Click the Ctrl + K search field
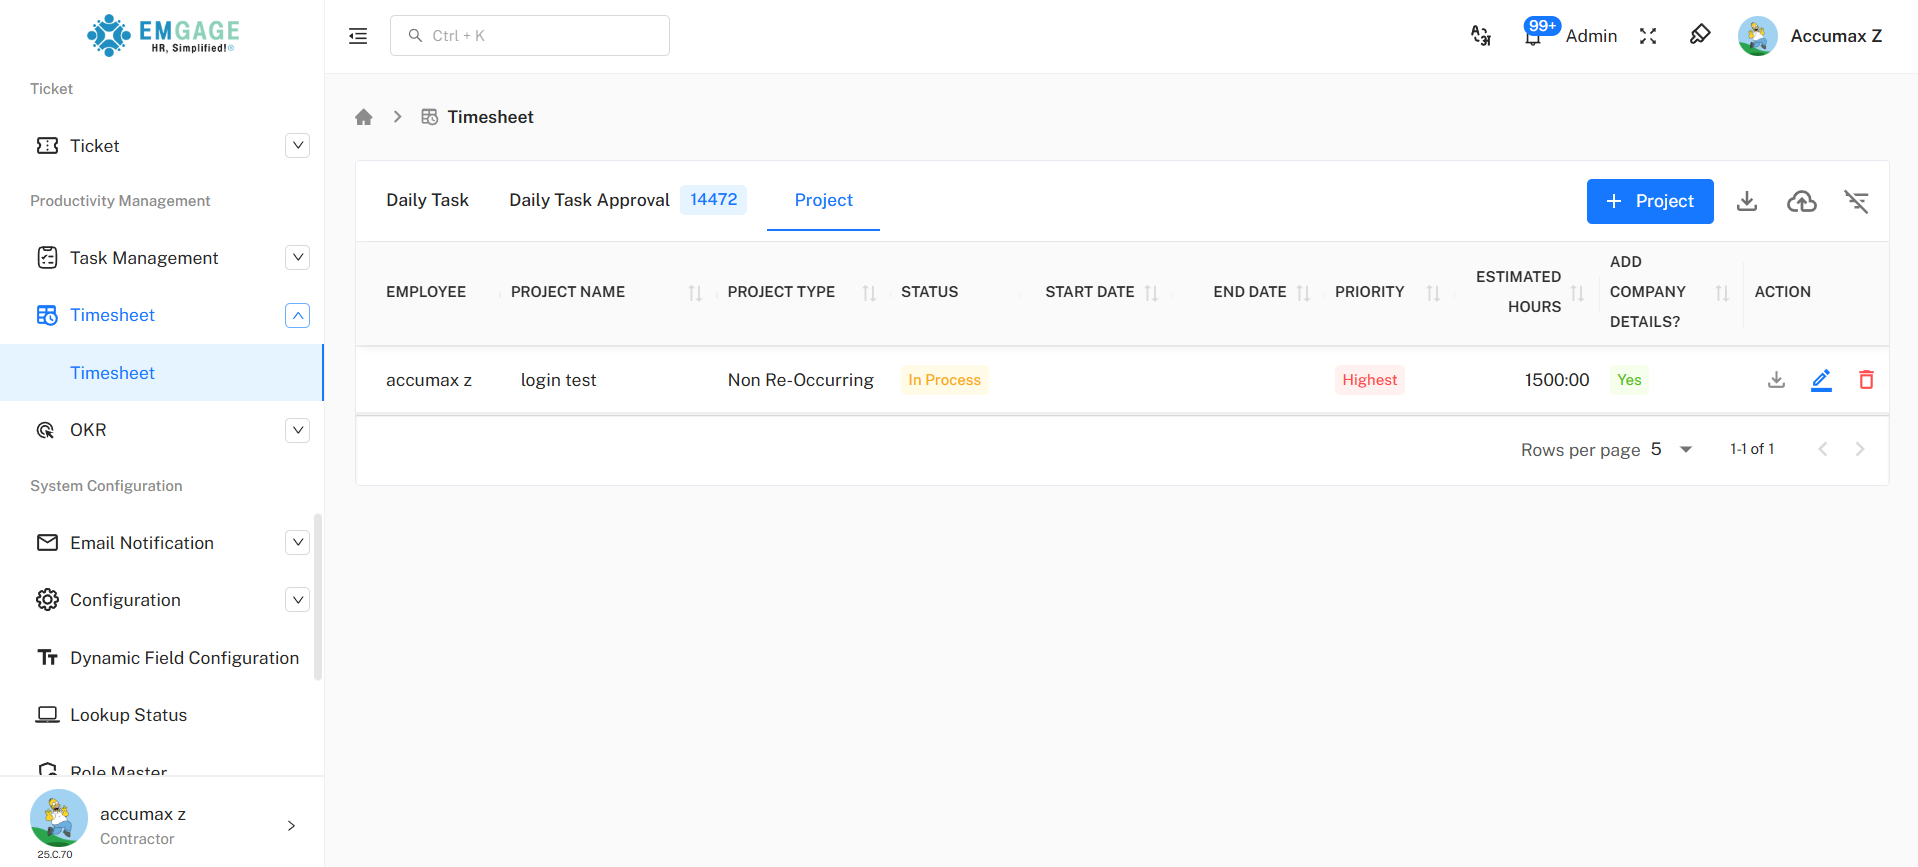Image resolution: width=1918 pixels, height=867 pixels. coord(530,36)
